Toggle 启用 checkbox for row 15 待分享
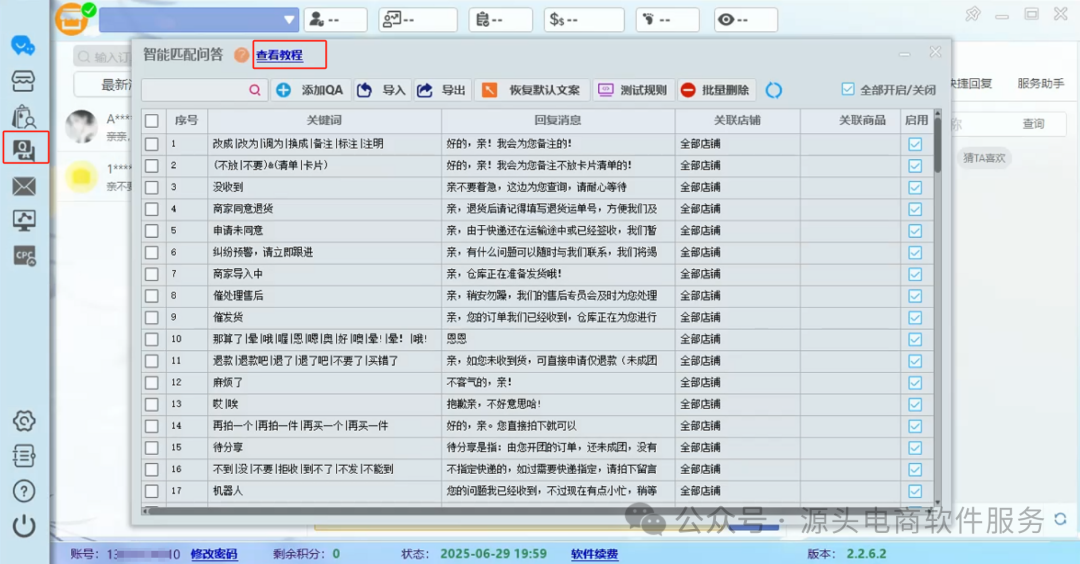The image size is (1080, 564). click(x=915, y=448)
